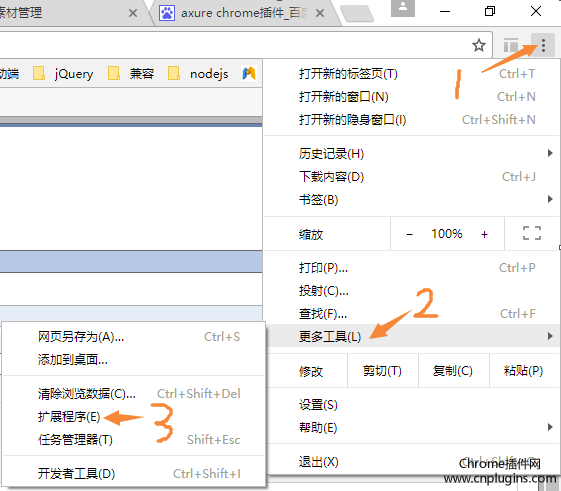Click the 粘贴(P) button
The image size is (561, 491).
click(x=523, y=371)
